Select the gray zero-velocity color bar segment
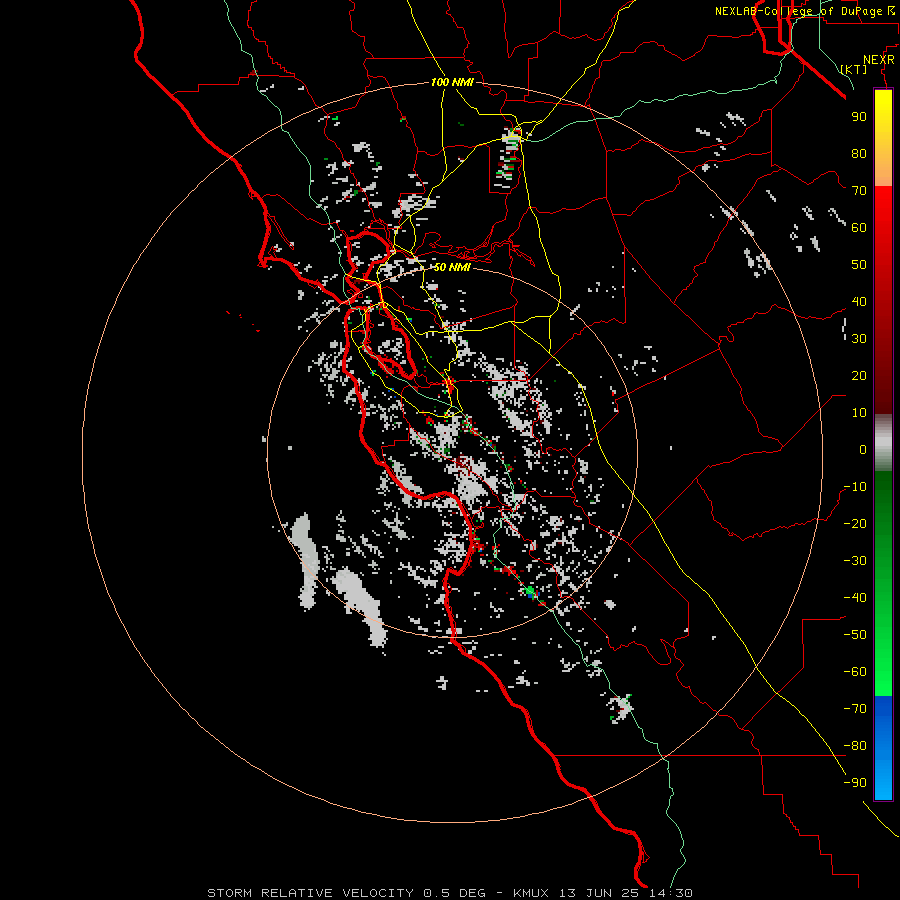This screenshot has width=900, height=900. coord(883,442)
